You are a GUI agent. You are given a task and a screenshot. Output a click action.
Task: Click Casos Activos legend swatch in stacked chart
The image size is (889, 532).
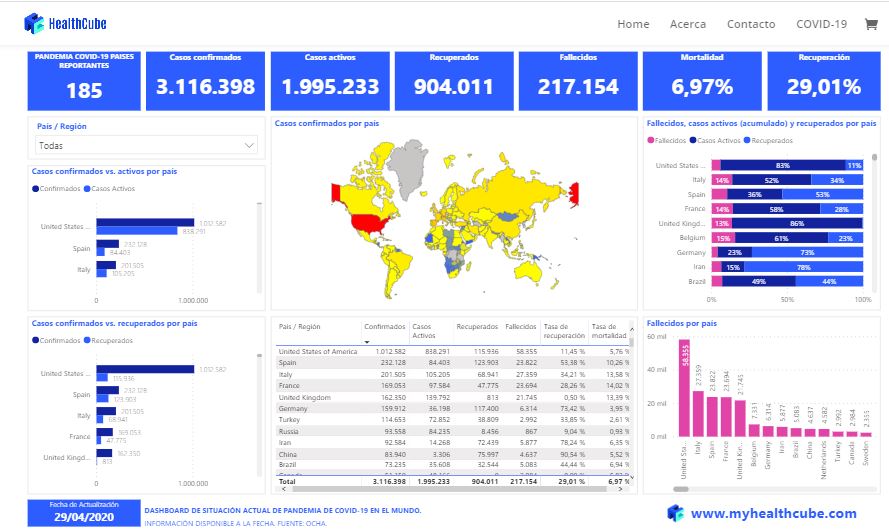(x=693, y=140)
